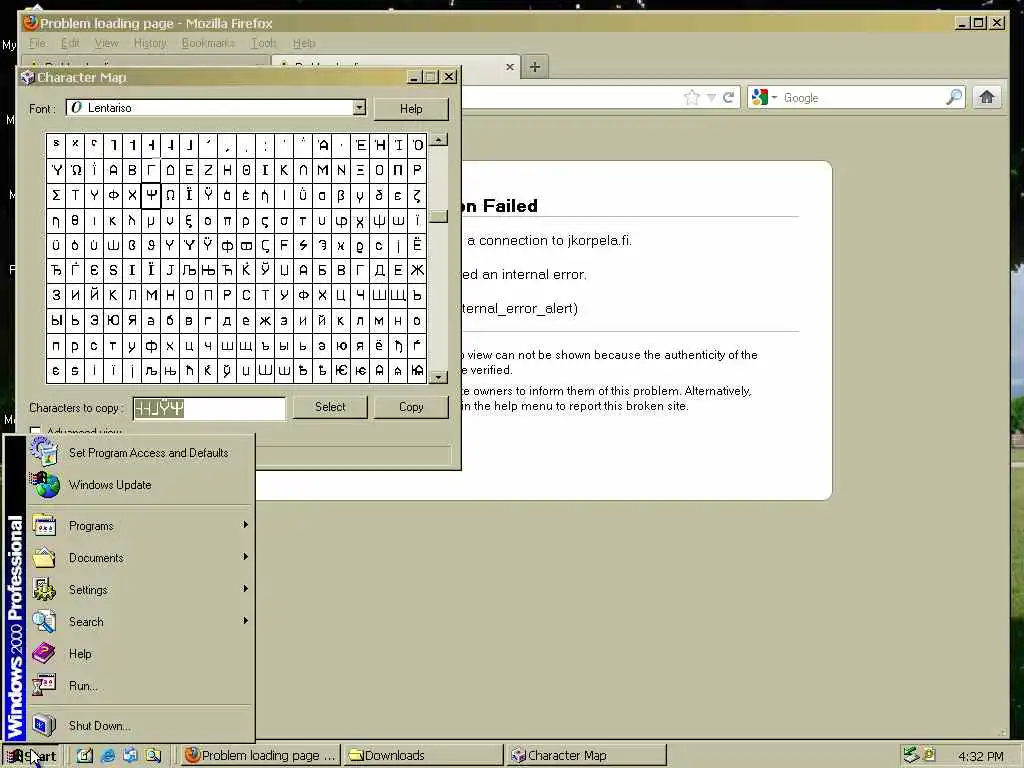Click the Firefox logo in title bar
1024x768 pixels.
point(30,24)
